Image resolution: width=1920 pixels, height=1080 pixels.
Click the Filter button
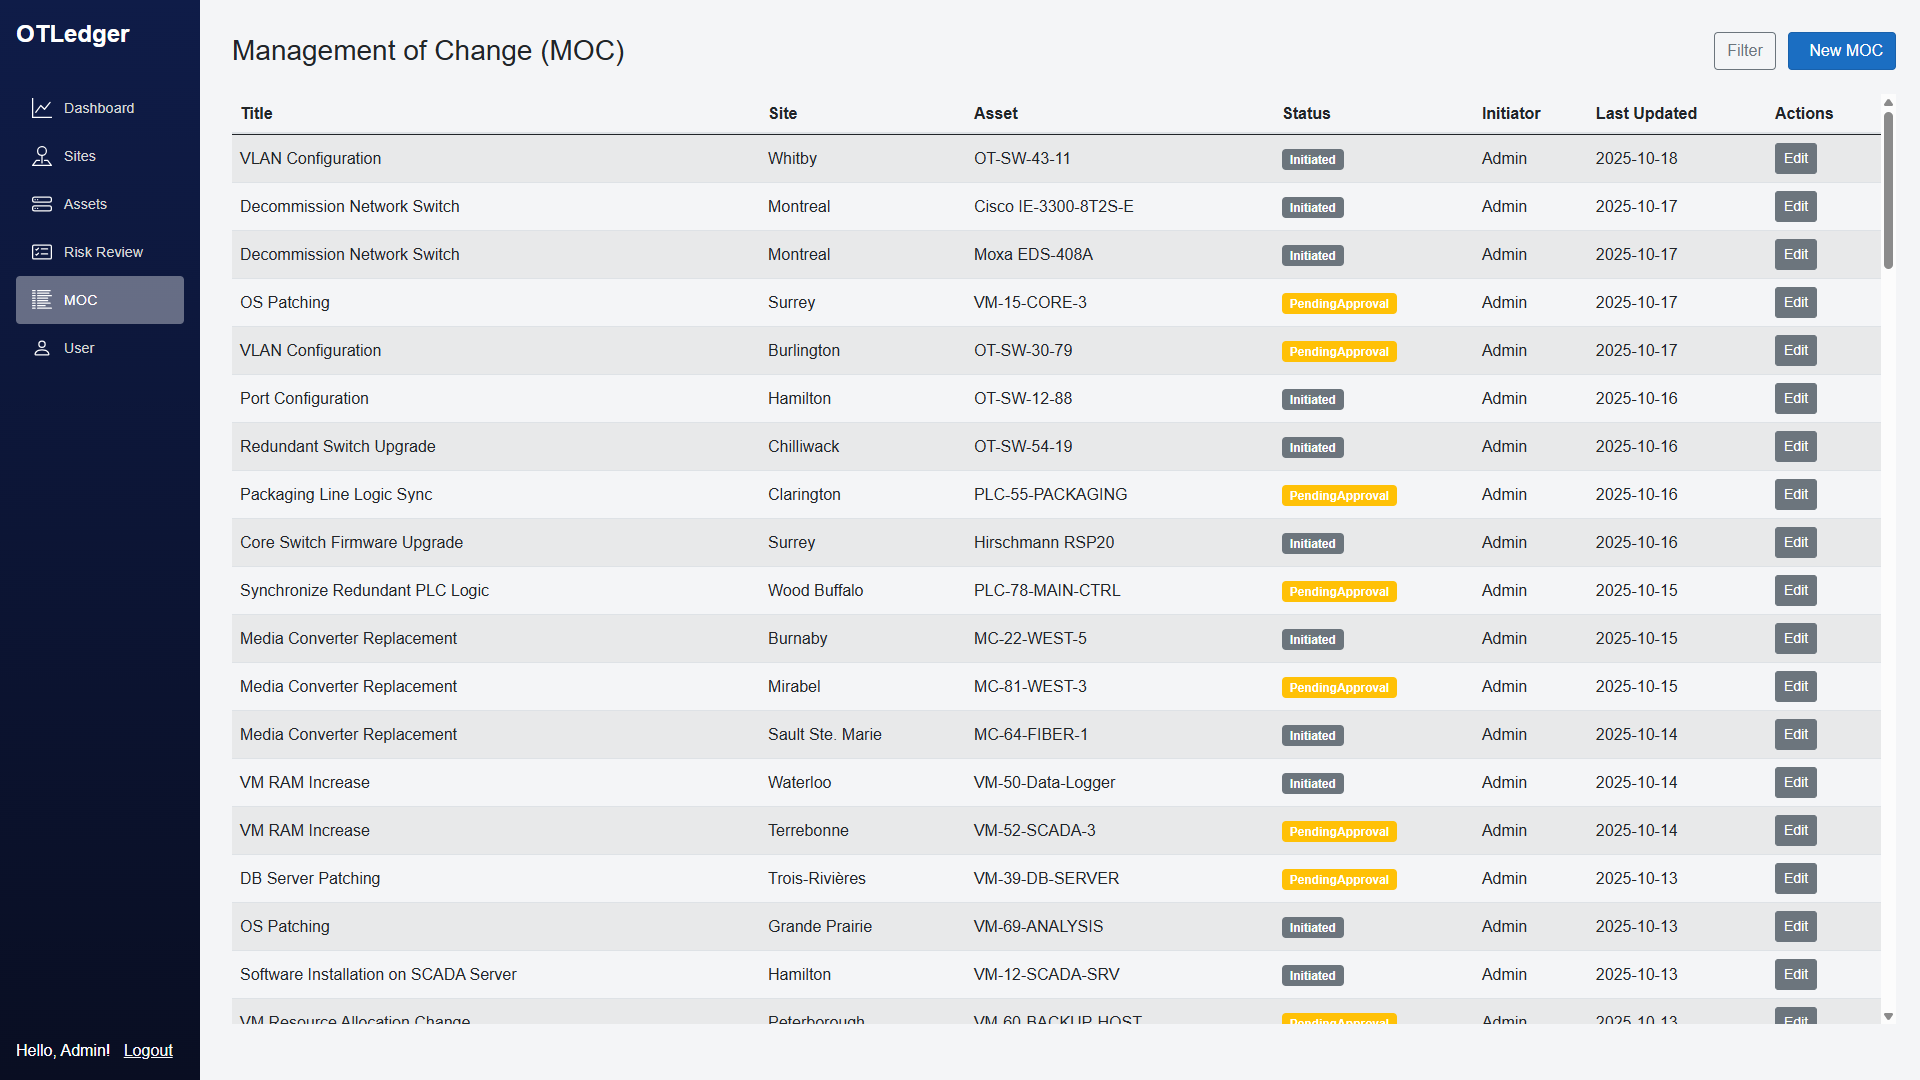point(1744,51)
